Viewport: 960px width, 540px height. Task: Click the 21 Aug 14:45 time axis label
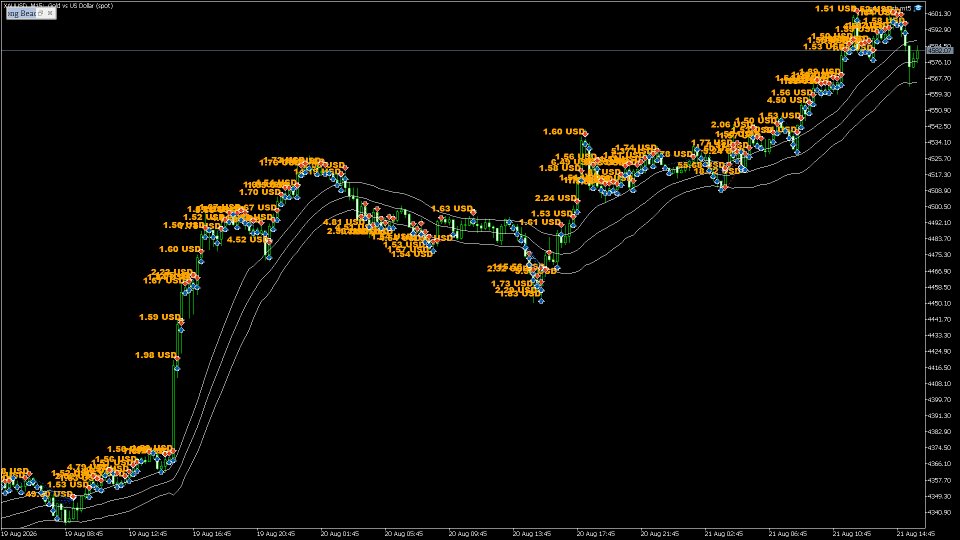pos(916,534)
